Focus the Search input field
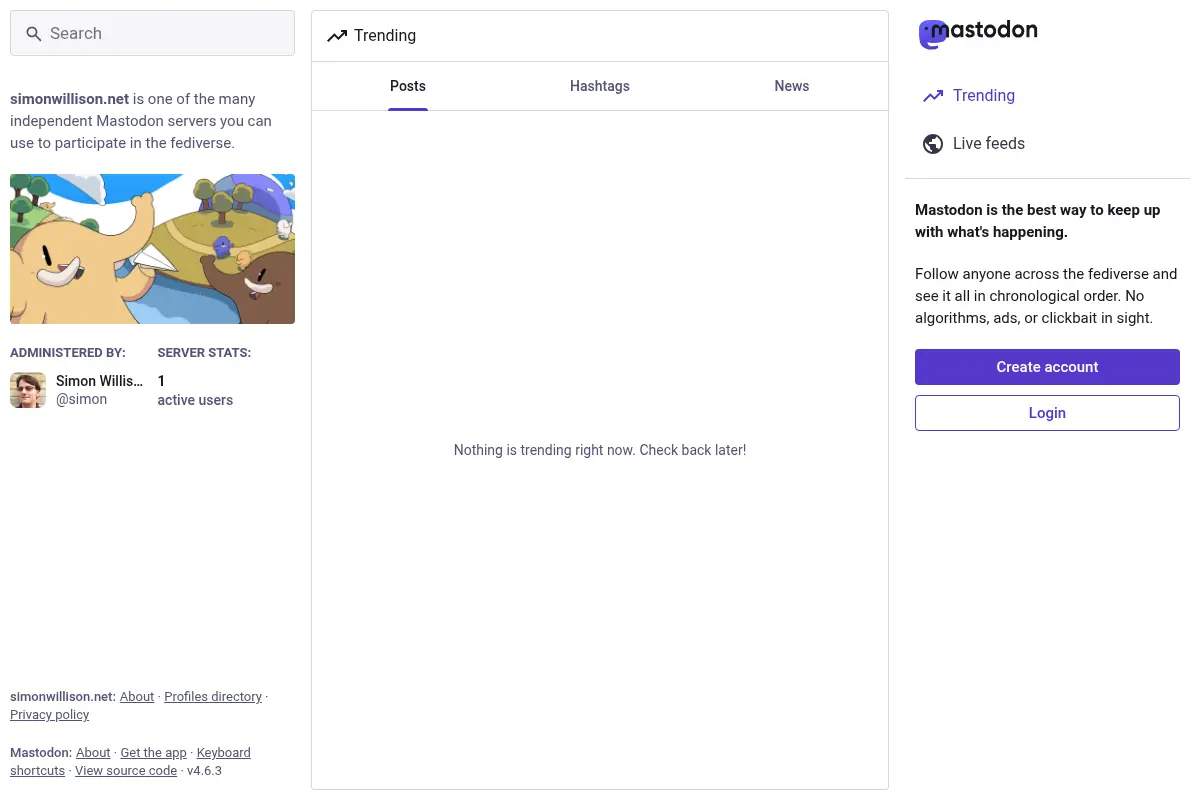Screen dimensions: 1200x800 point(152,33)
